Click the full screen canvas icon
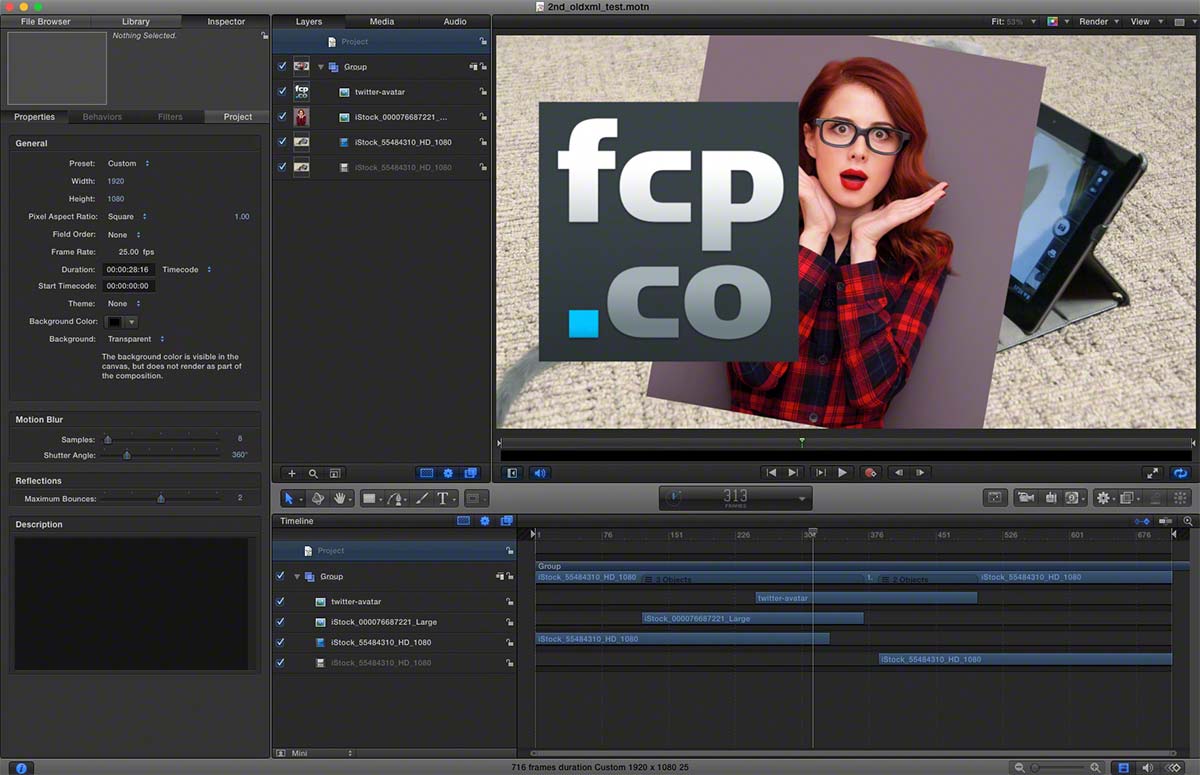Image resolution: width=1200 pixels, height=775 pixels. tap(1152, 473)
